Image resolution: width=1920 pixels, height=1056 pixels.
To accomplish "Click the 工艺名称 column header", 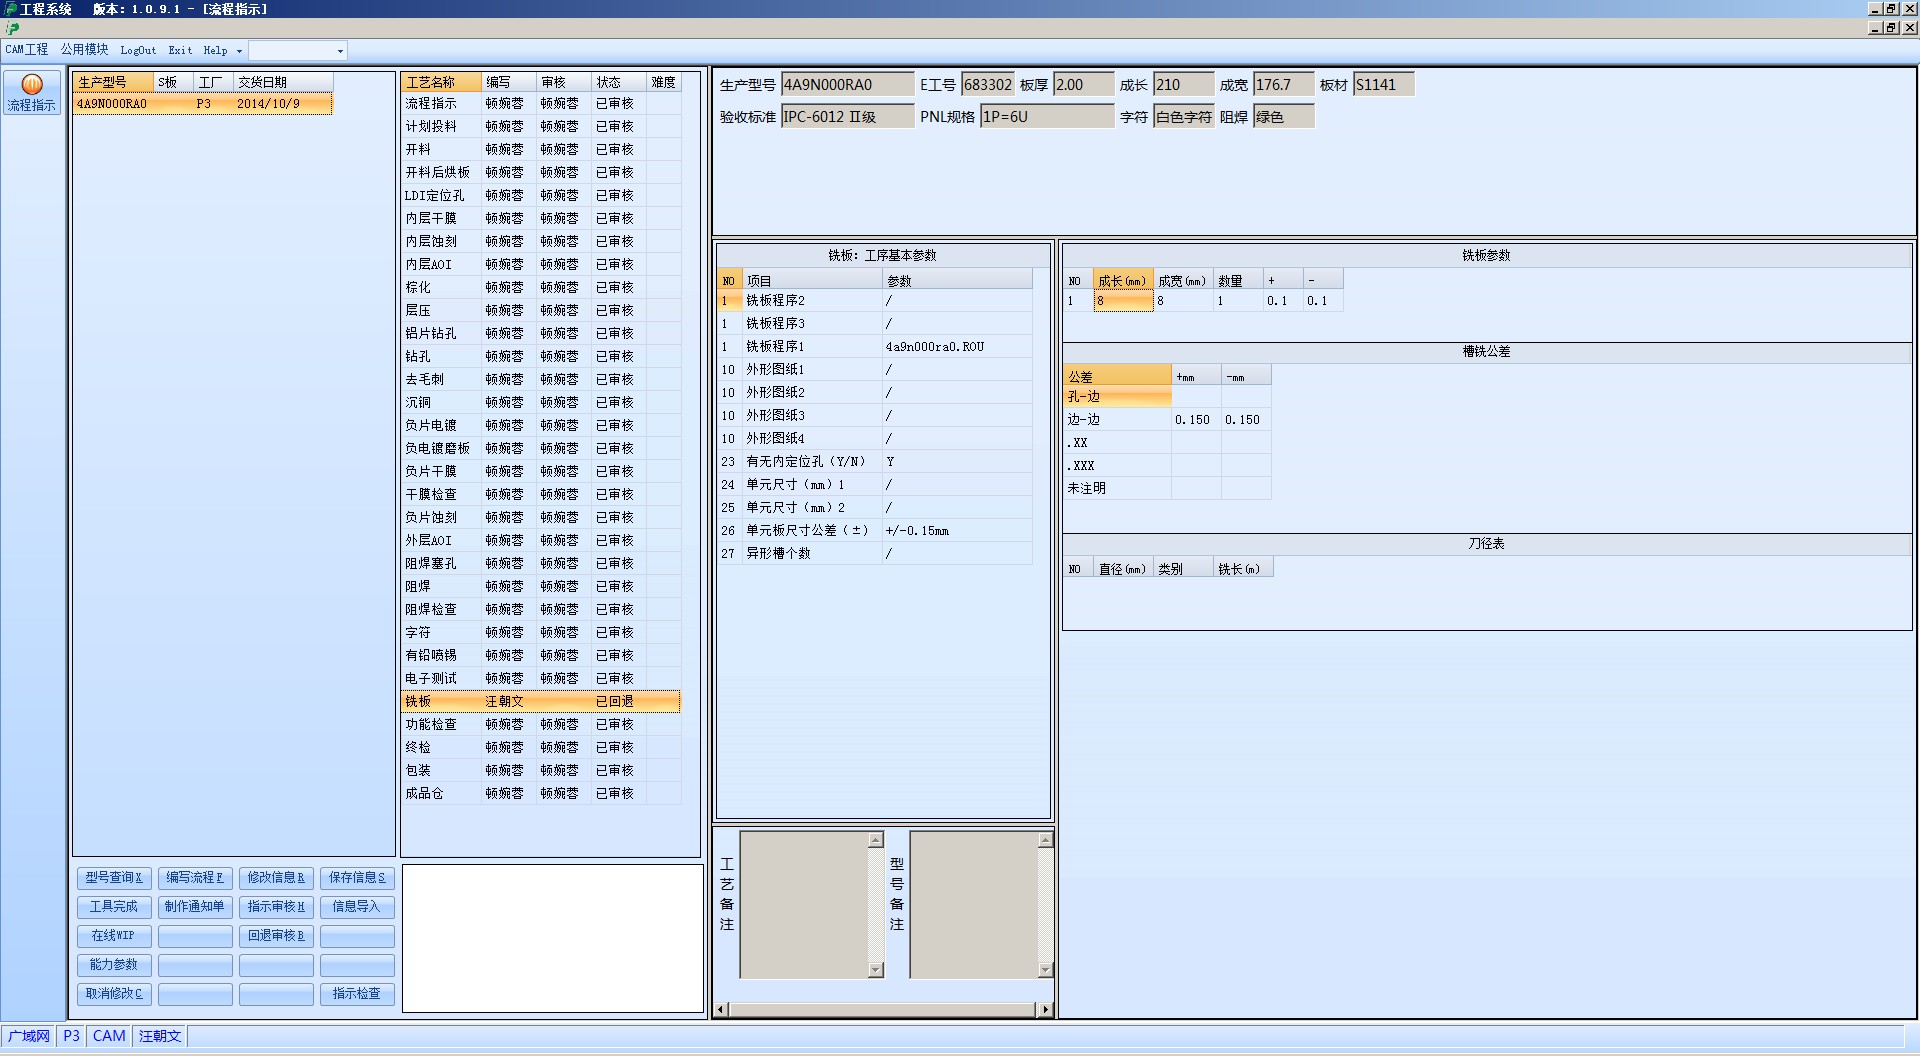I will 441,82.
